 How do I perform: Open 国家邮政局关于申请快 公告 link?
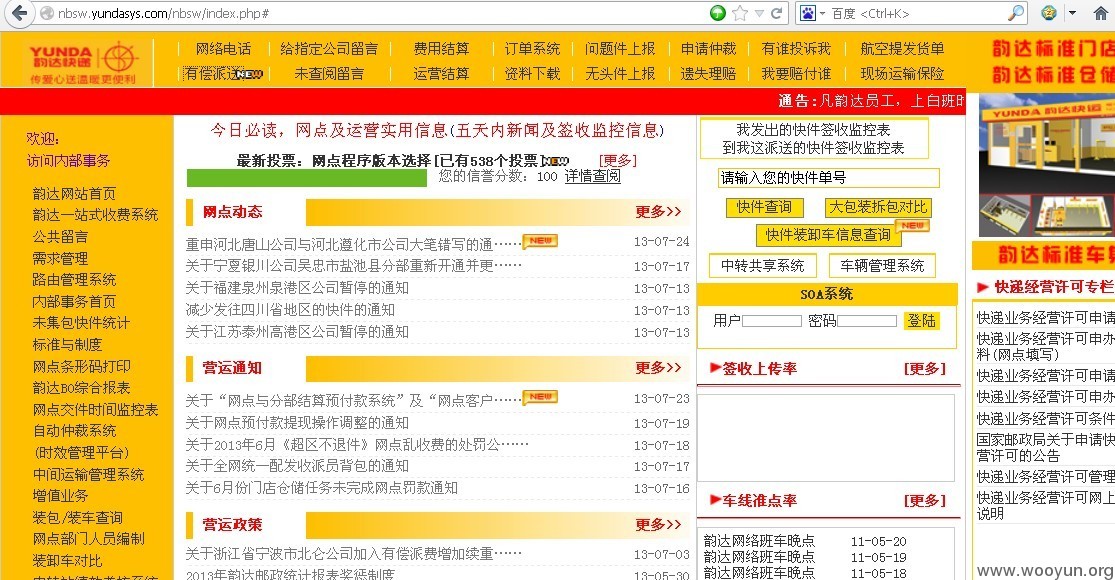coord(1045,448)
